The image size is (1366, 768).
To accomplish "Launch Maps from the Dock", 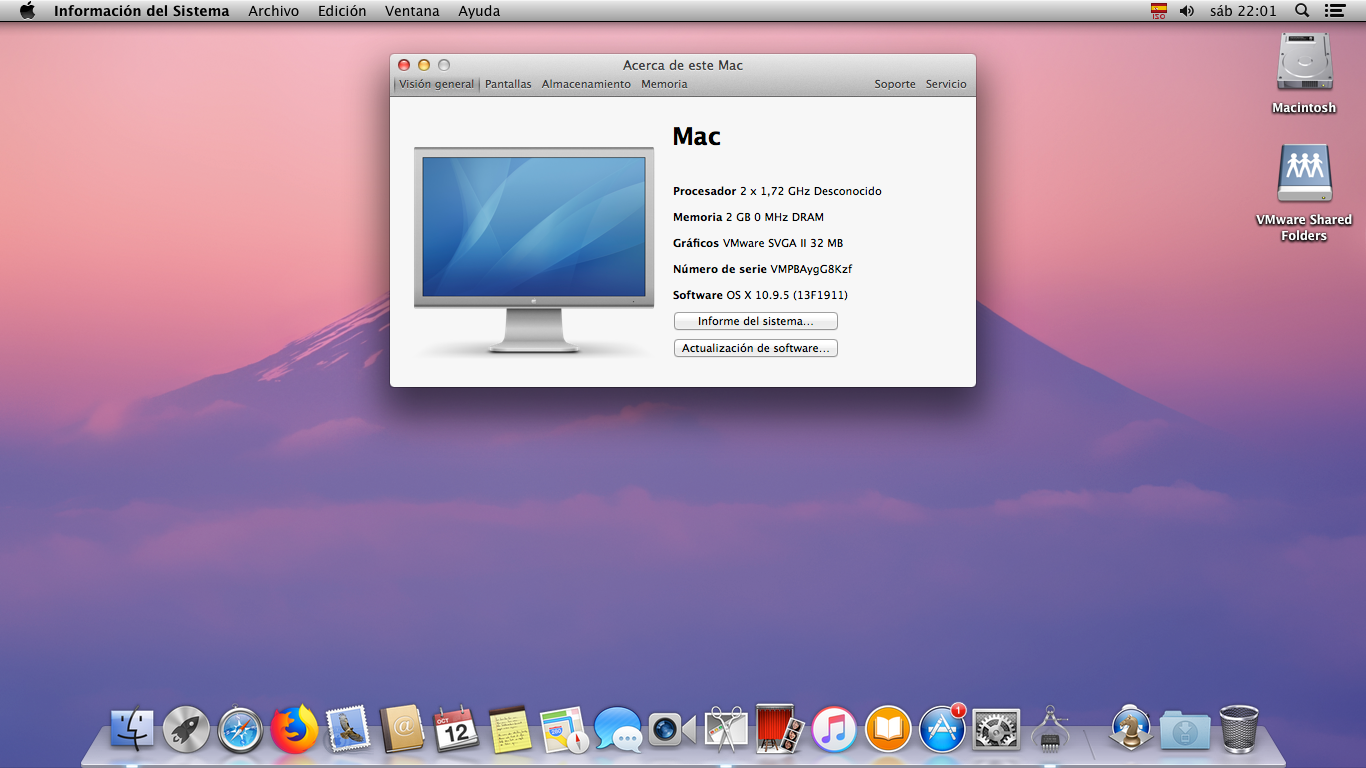I will tap(564, 730).
